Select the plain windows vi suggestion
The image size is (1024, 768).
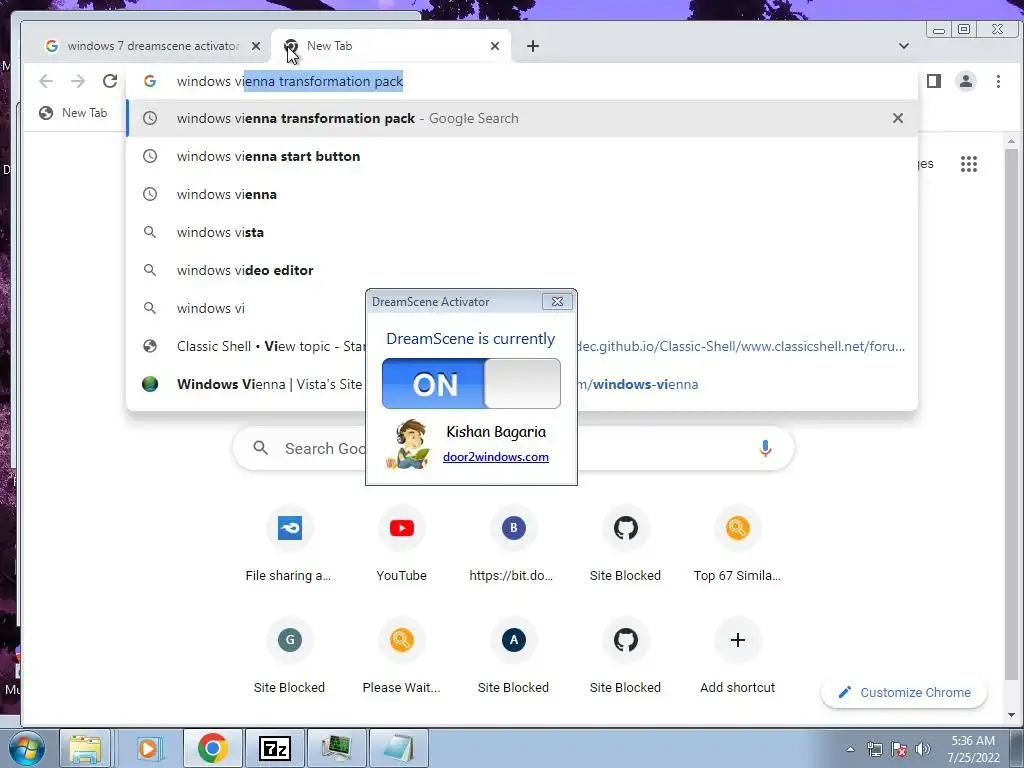tap(246, 308)
